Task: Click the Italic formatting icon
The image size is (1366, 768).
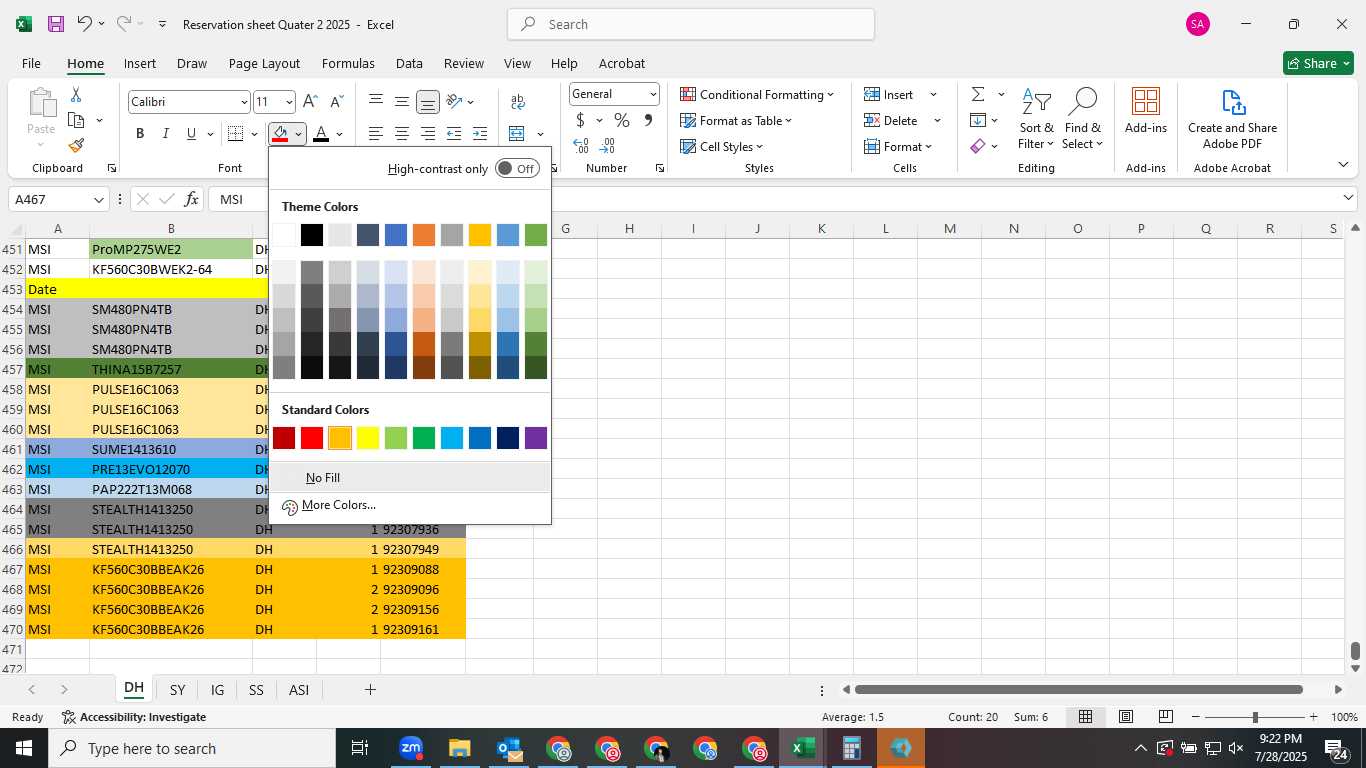Action: (165, 134)
